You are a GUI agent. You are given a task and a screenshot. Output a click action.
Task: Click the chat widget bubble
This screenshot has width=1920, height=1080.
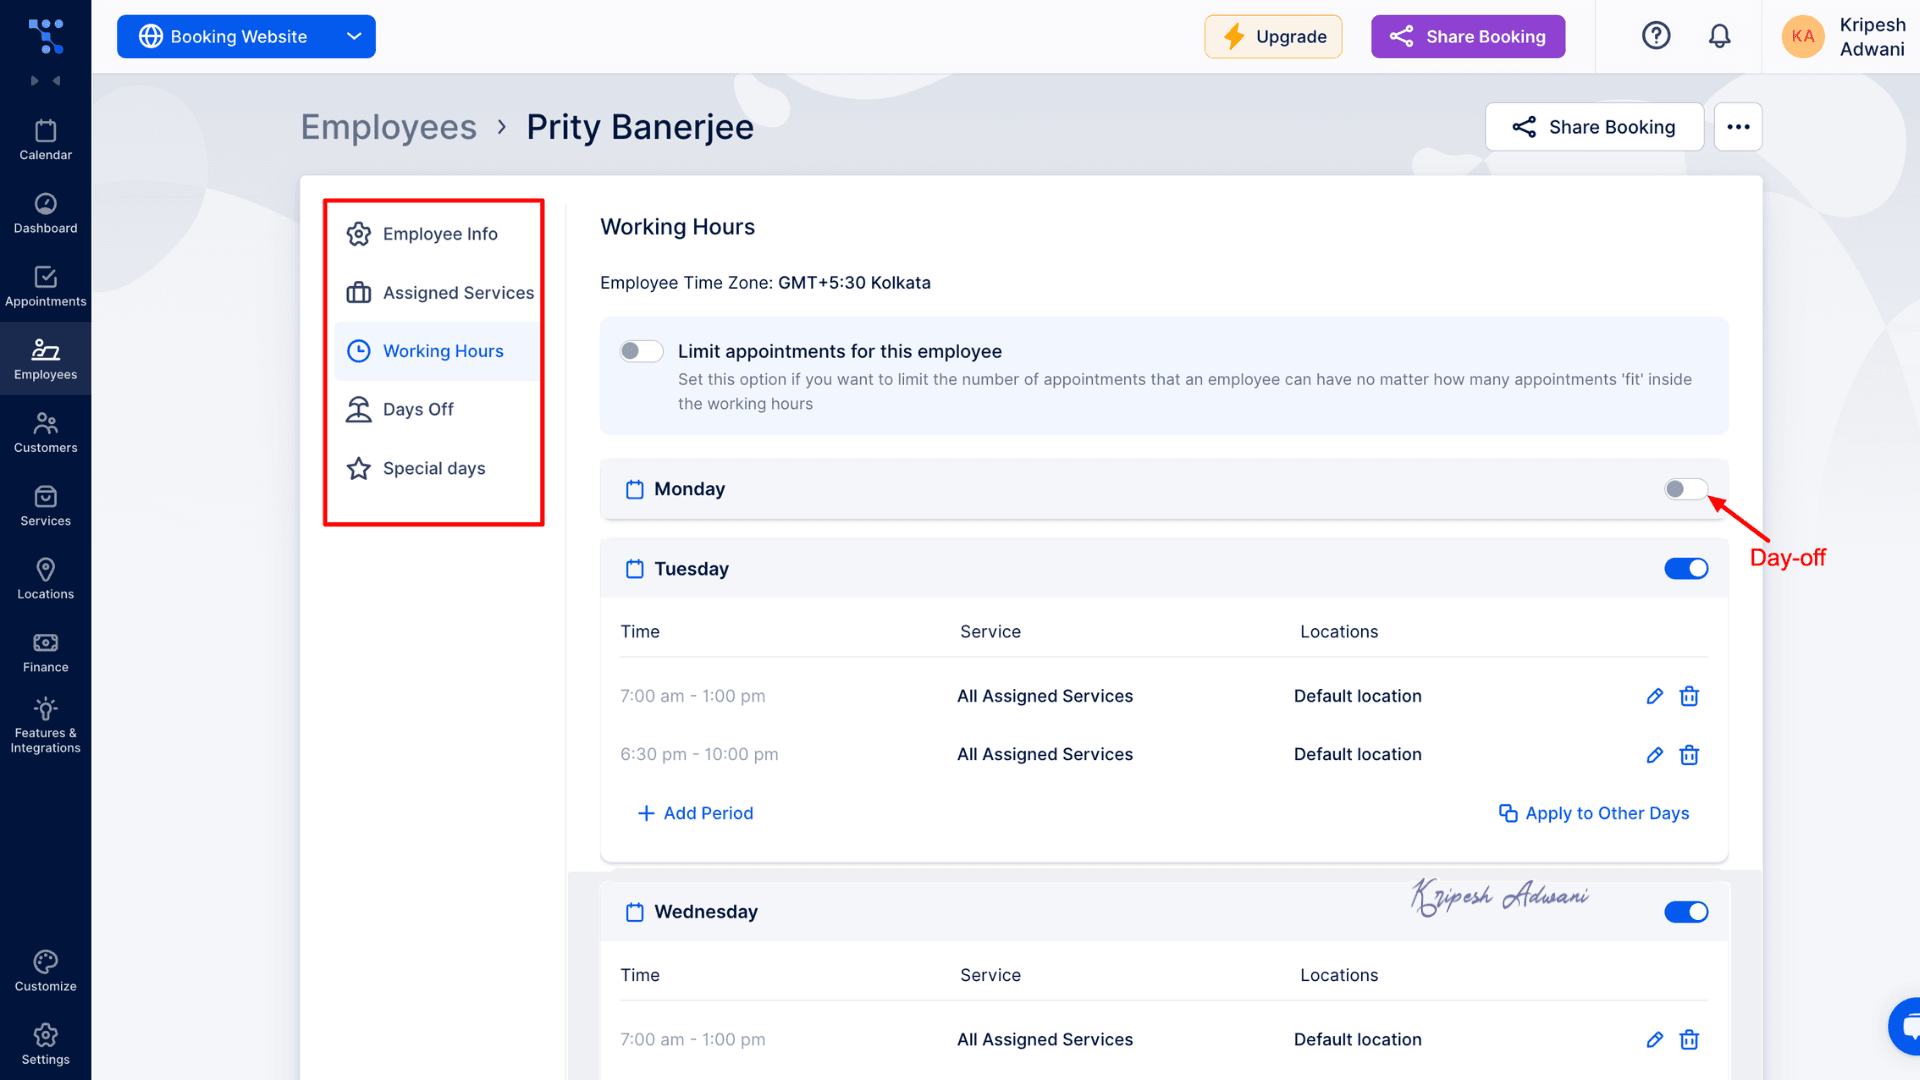coord(1906,1026)
